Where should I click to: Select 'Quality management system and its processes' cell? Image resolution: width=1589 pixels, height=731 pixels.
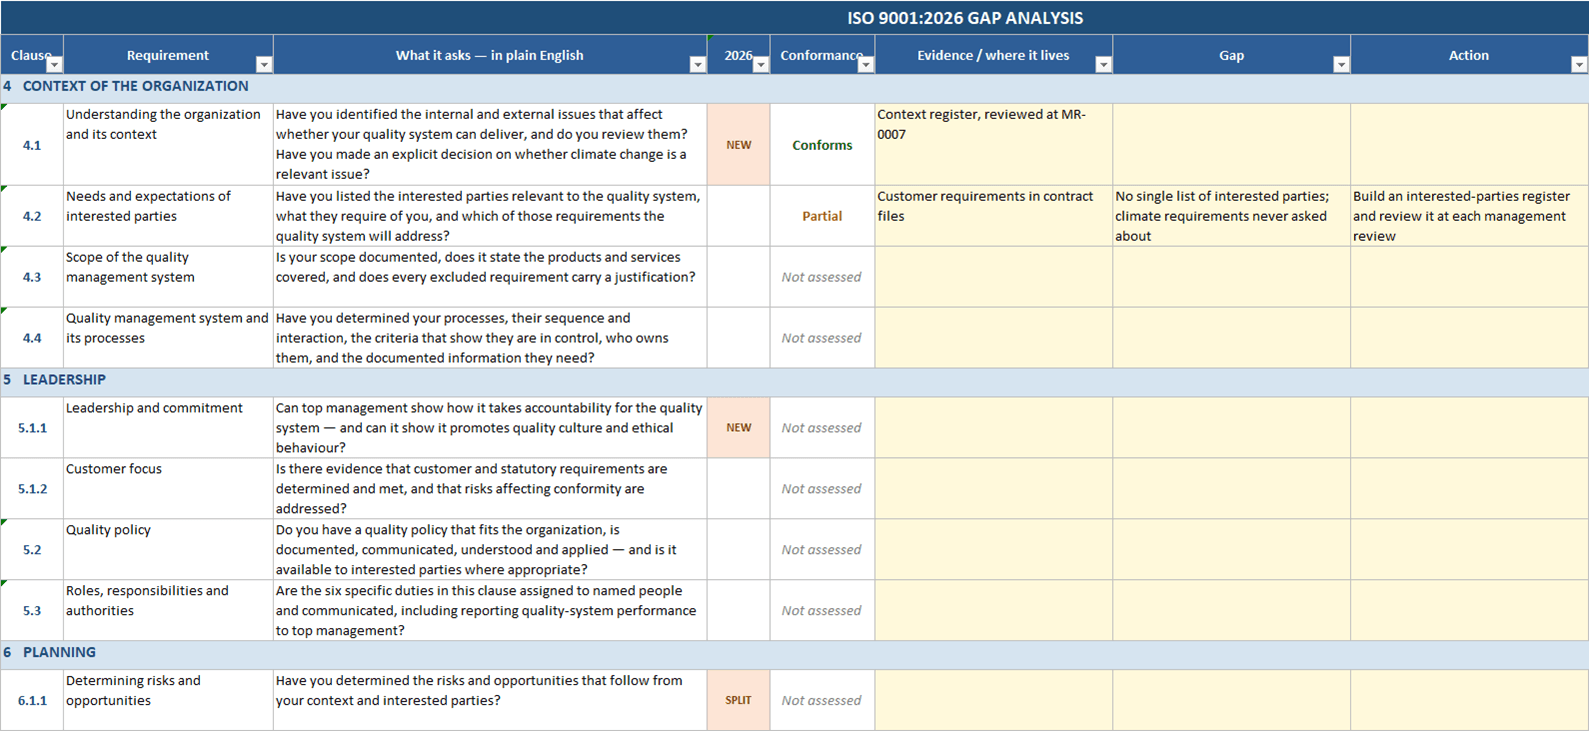[168, 338]
